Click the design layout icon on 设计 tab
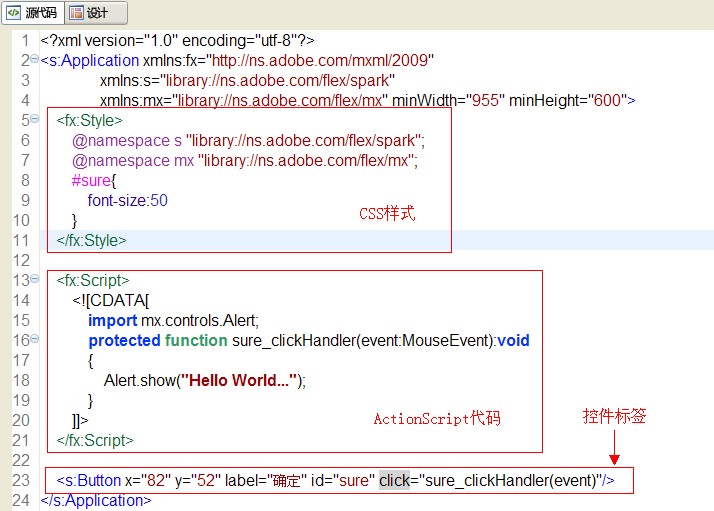This screenshot has height=511, width=714. [76, 13]
